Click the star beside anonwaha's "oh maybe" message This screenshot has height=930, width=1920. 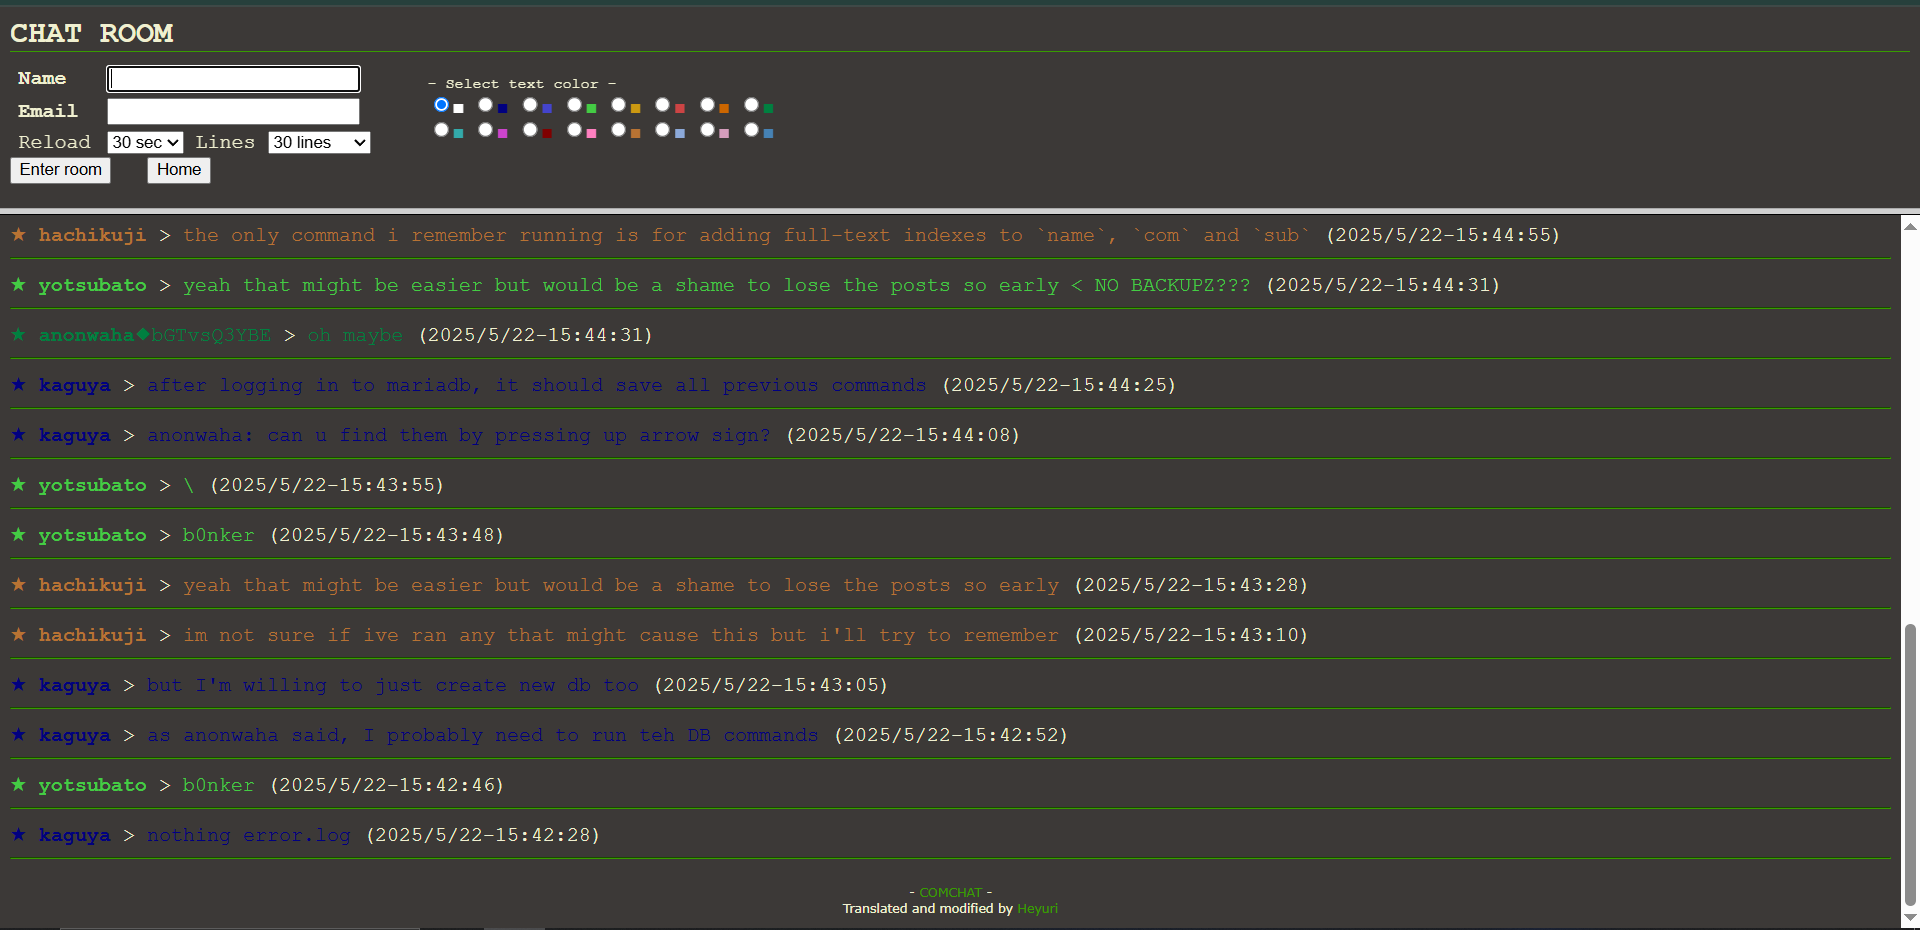[18, 335]
